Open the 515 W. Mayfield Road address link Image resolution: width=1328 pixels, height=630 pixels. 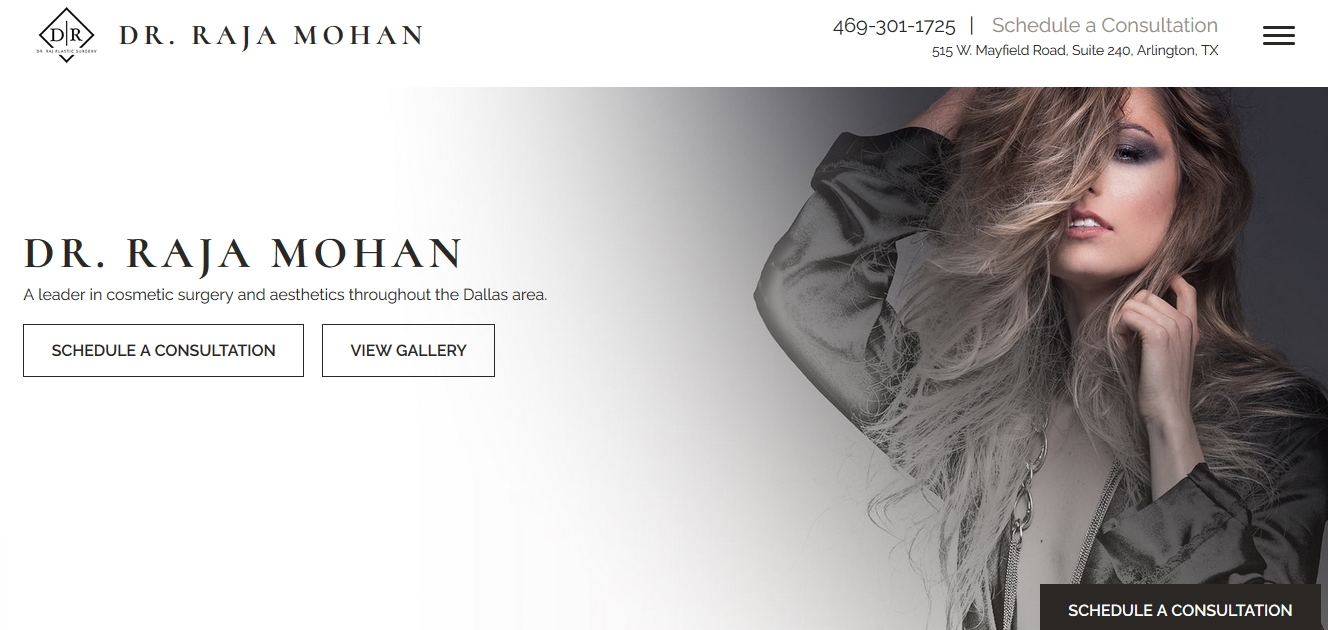click(1075, 51)
